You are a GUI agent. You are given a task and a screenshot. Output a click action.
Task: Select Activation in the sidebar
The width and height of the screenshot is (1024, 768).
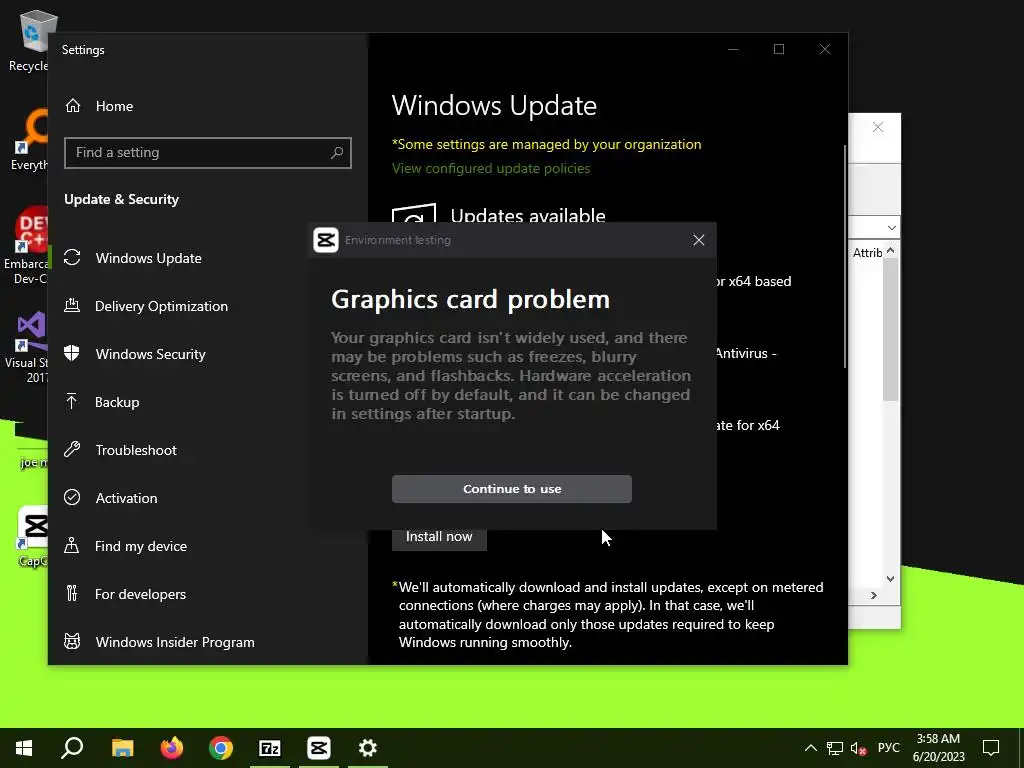click(126, 498)
